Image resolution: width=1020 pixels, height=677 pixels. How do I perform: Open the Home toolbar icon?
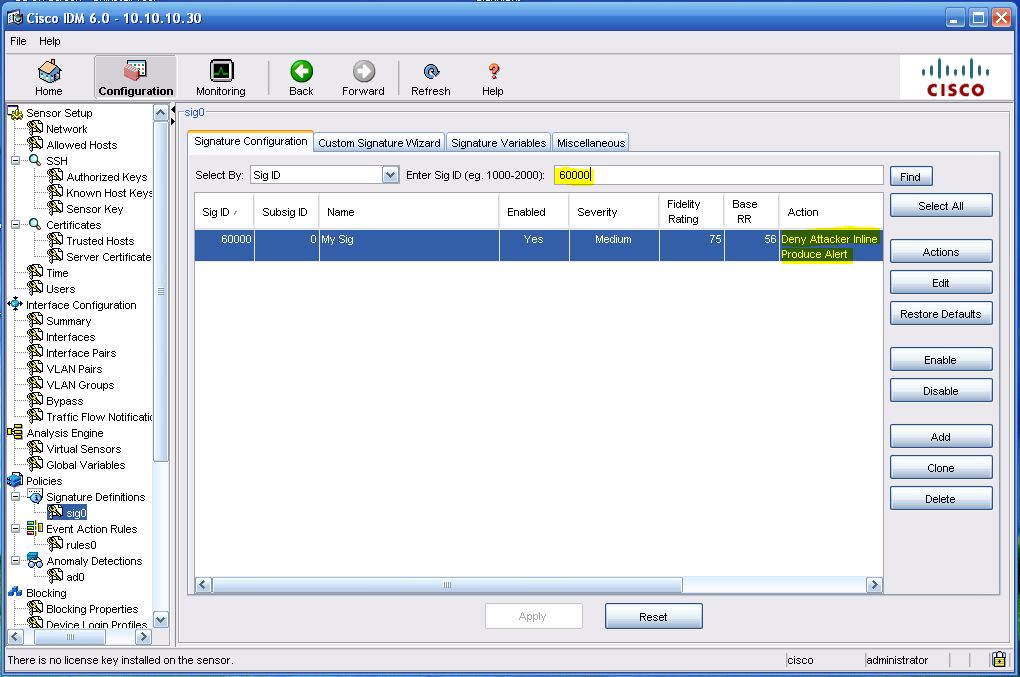pos(49,72)
